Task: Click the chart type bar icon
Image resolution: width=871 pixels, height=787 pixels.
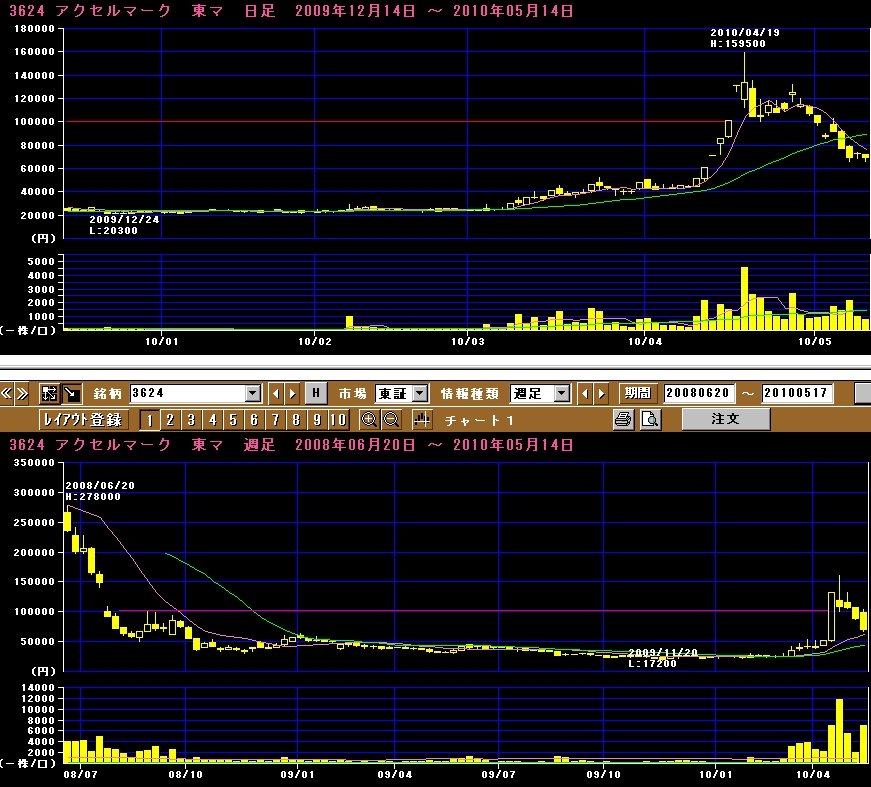Action: pyautogui.click(x=421, y=419)
